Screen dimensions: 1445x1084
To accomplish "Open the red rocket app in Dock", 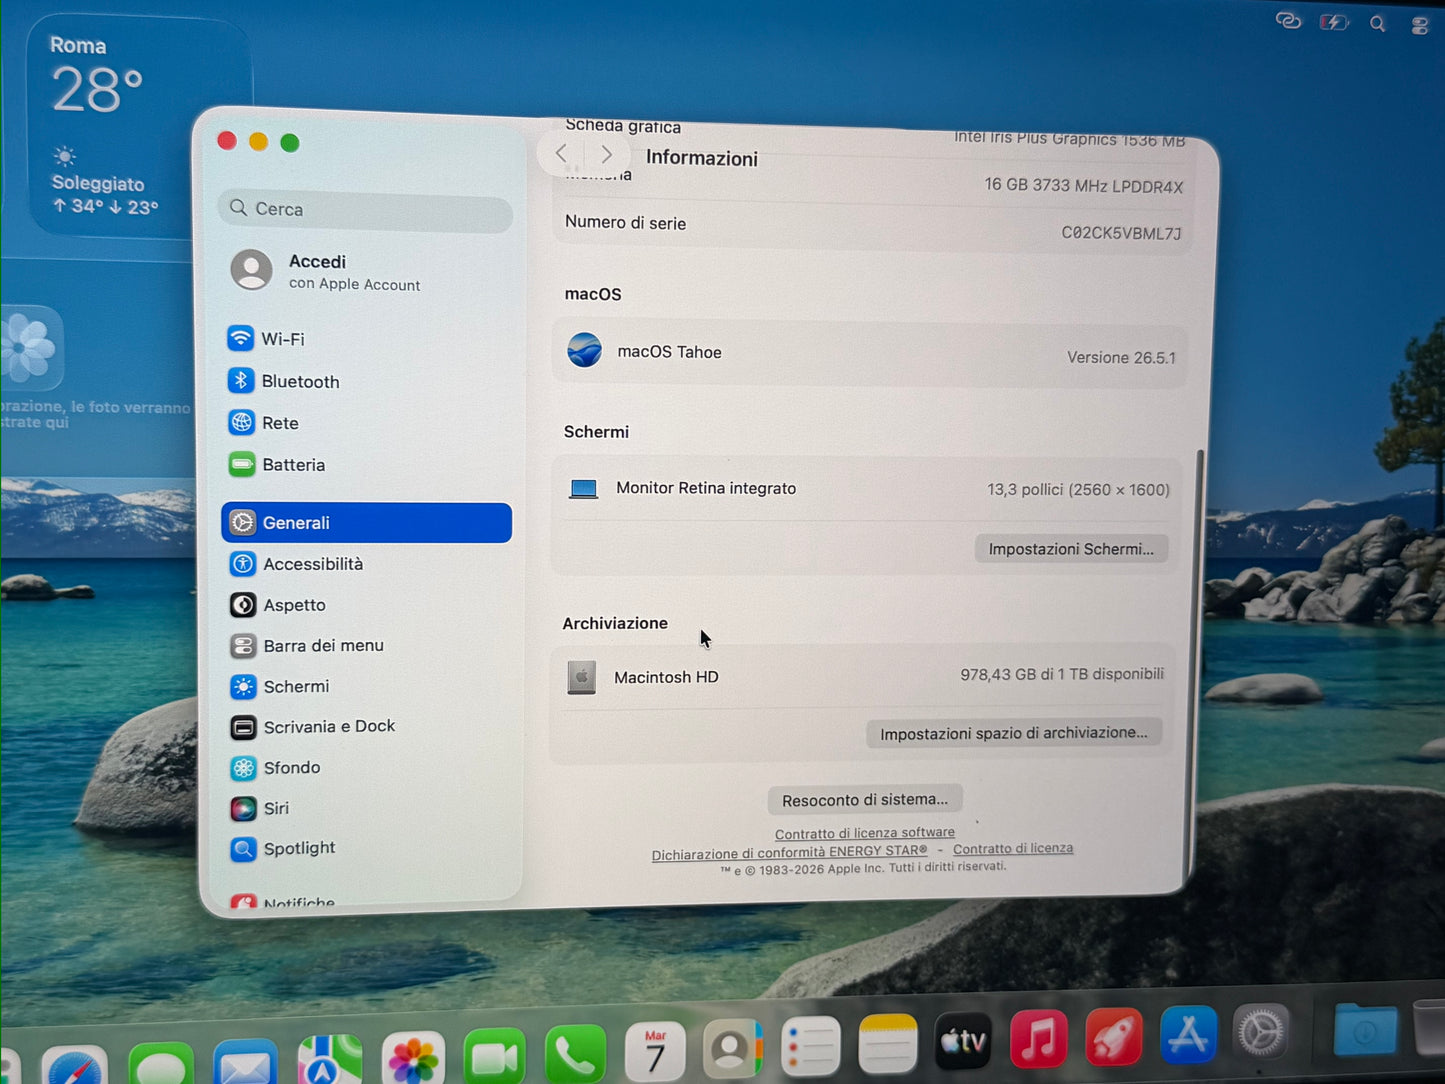I will (x=1113, y=1036).
